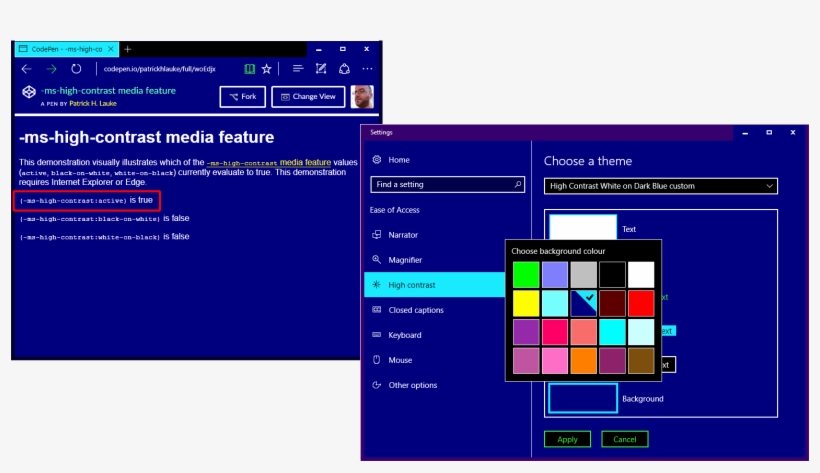Add page to favorites with star icon
The width and height of the screenshot is (820, 473).
pyautogui.click(x=267, y=69)
